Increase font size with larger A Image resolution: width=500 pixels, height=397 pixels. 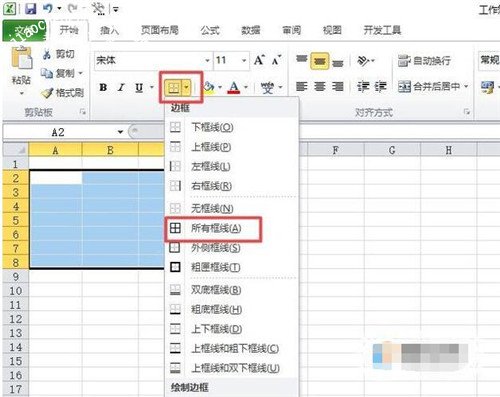[259, 60]
